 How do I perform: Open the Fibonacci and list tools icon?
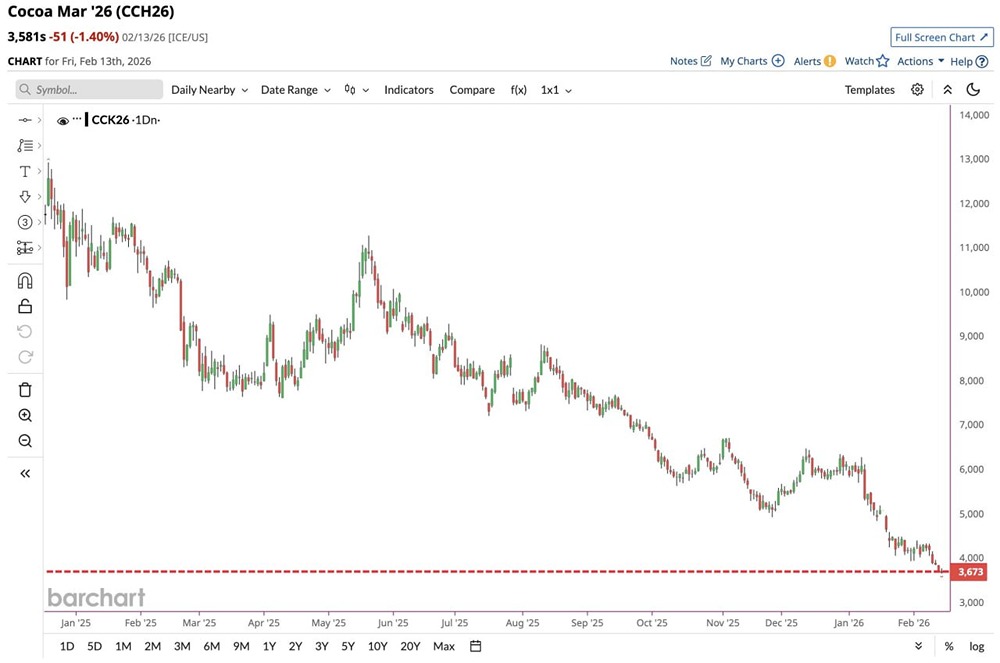coord(24,146)
